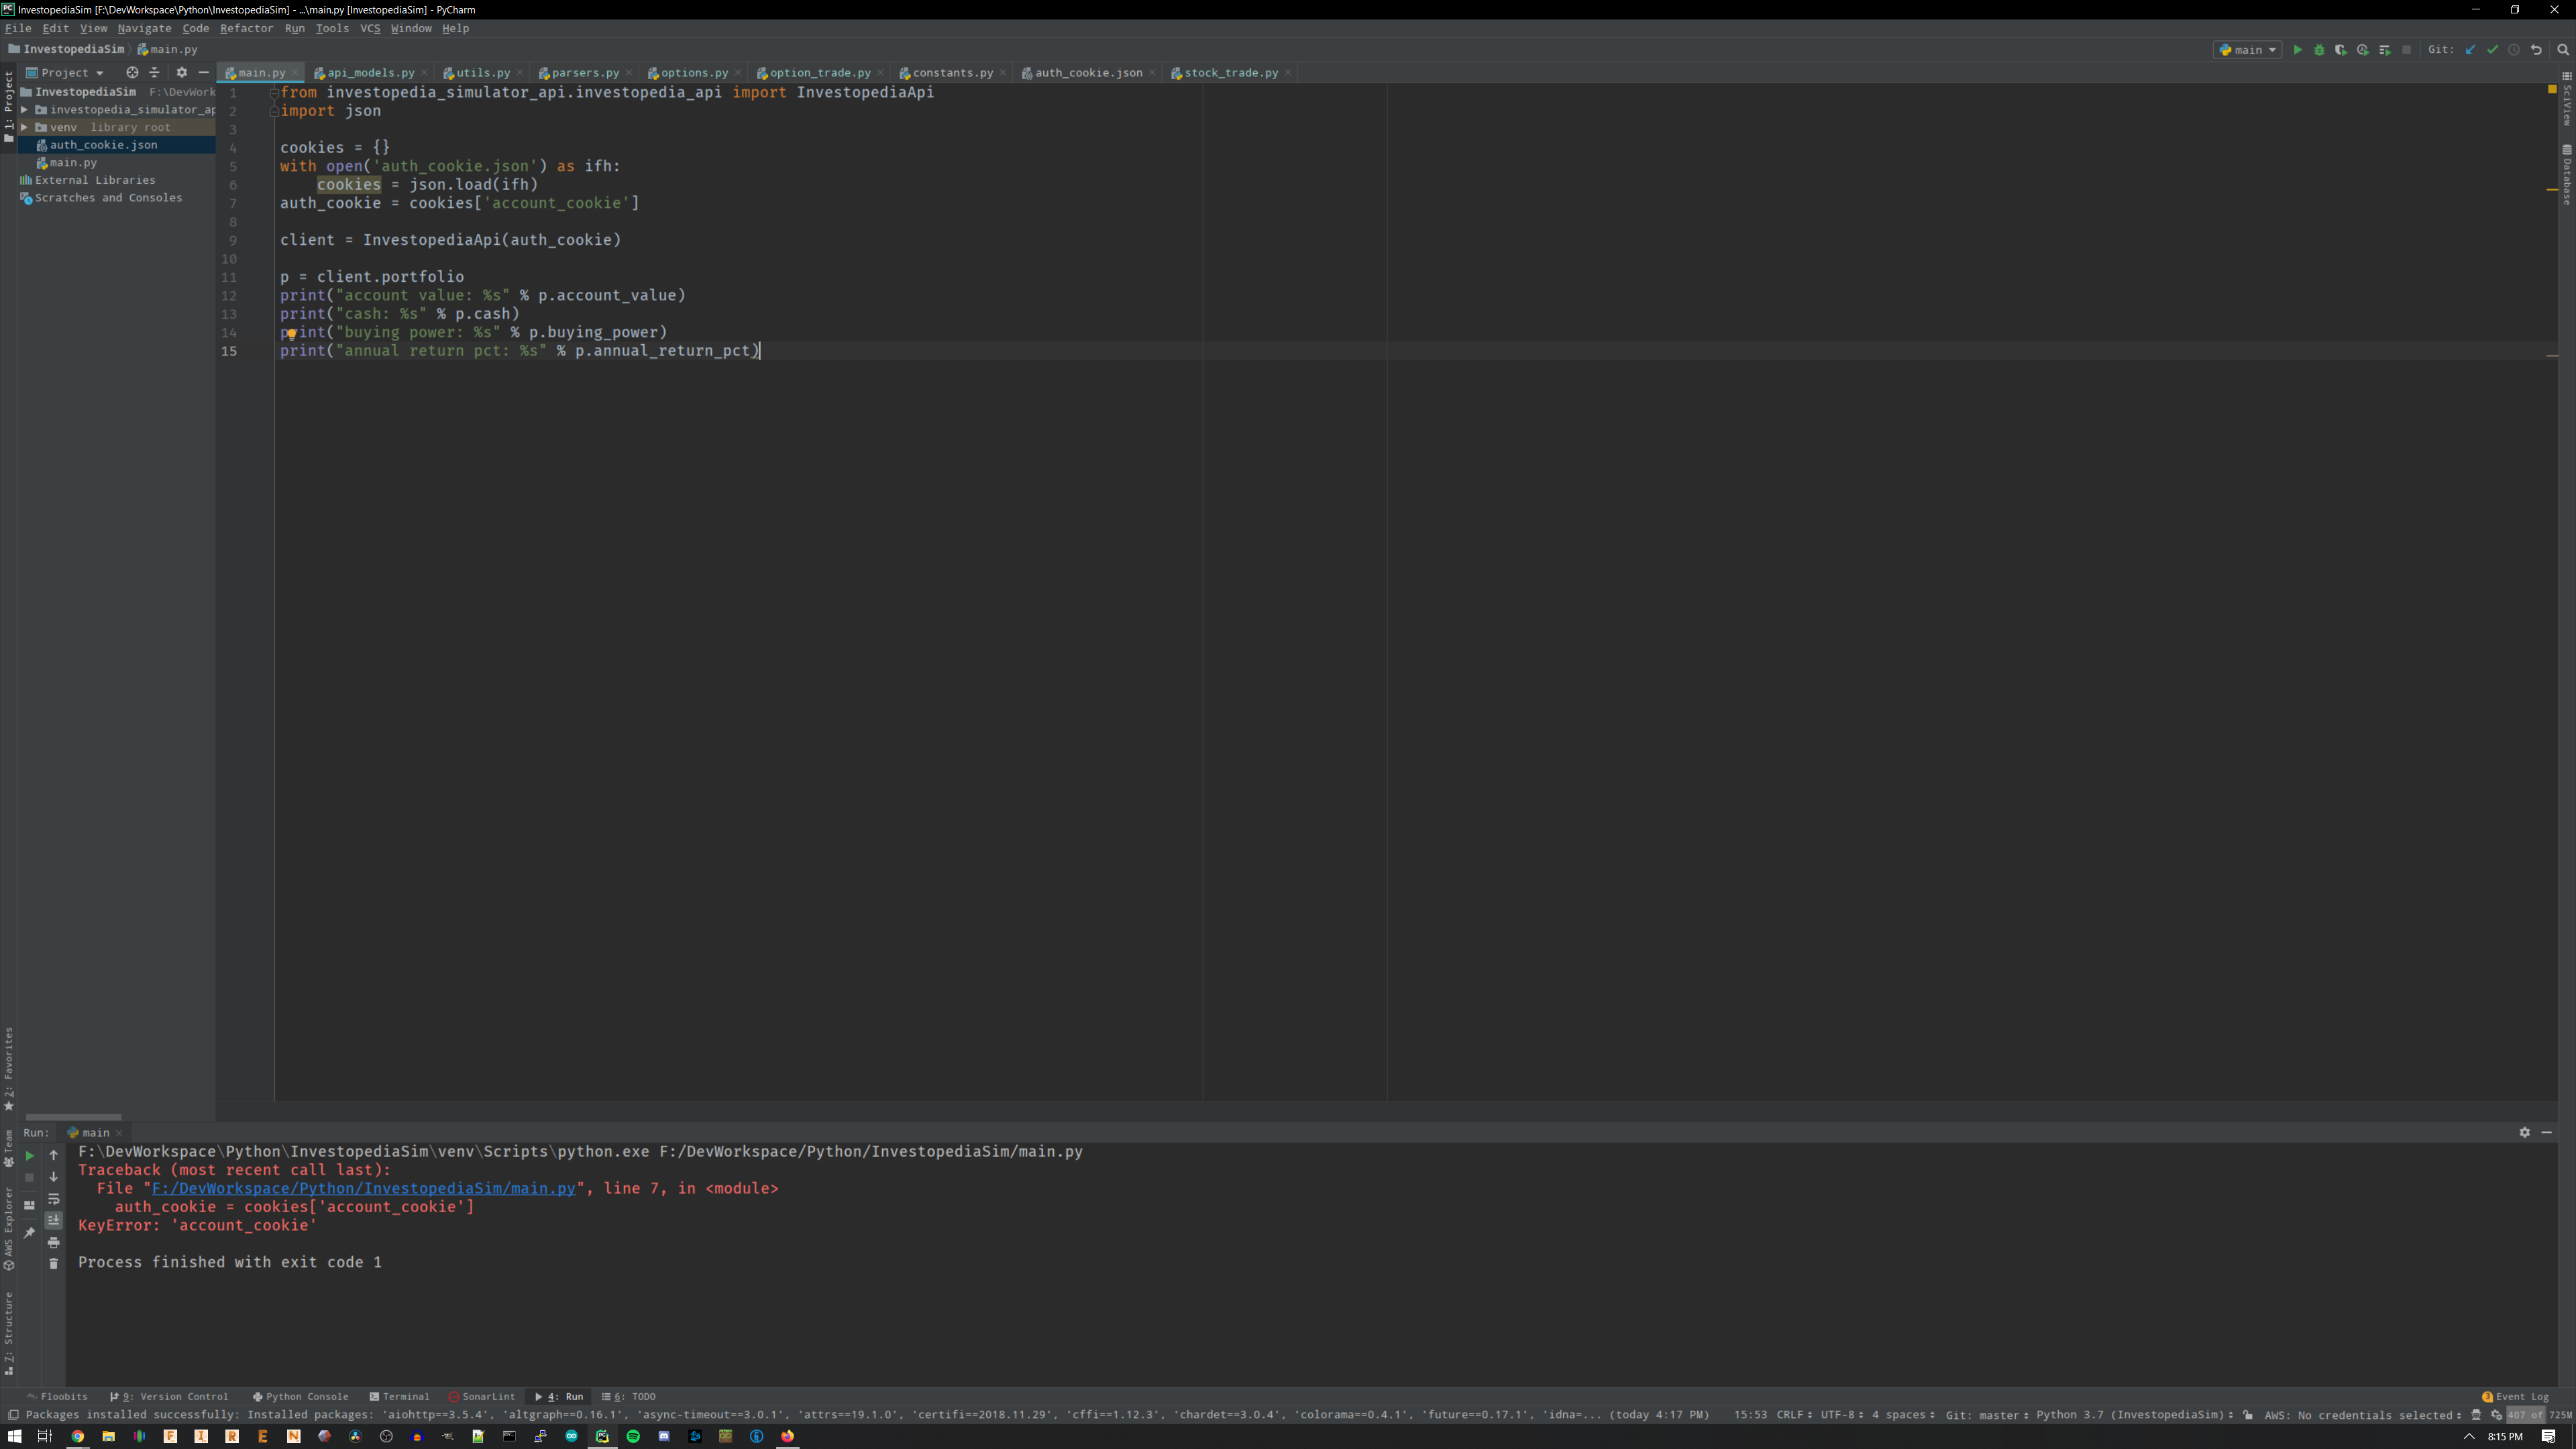Toggle pin tab in Run panel
The height and width of the screenshot is (1449, 2576).
click(29, 1233)
